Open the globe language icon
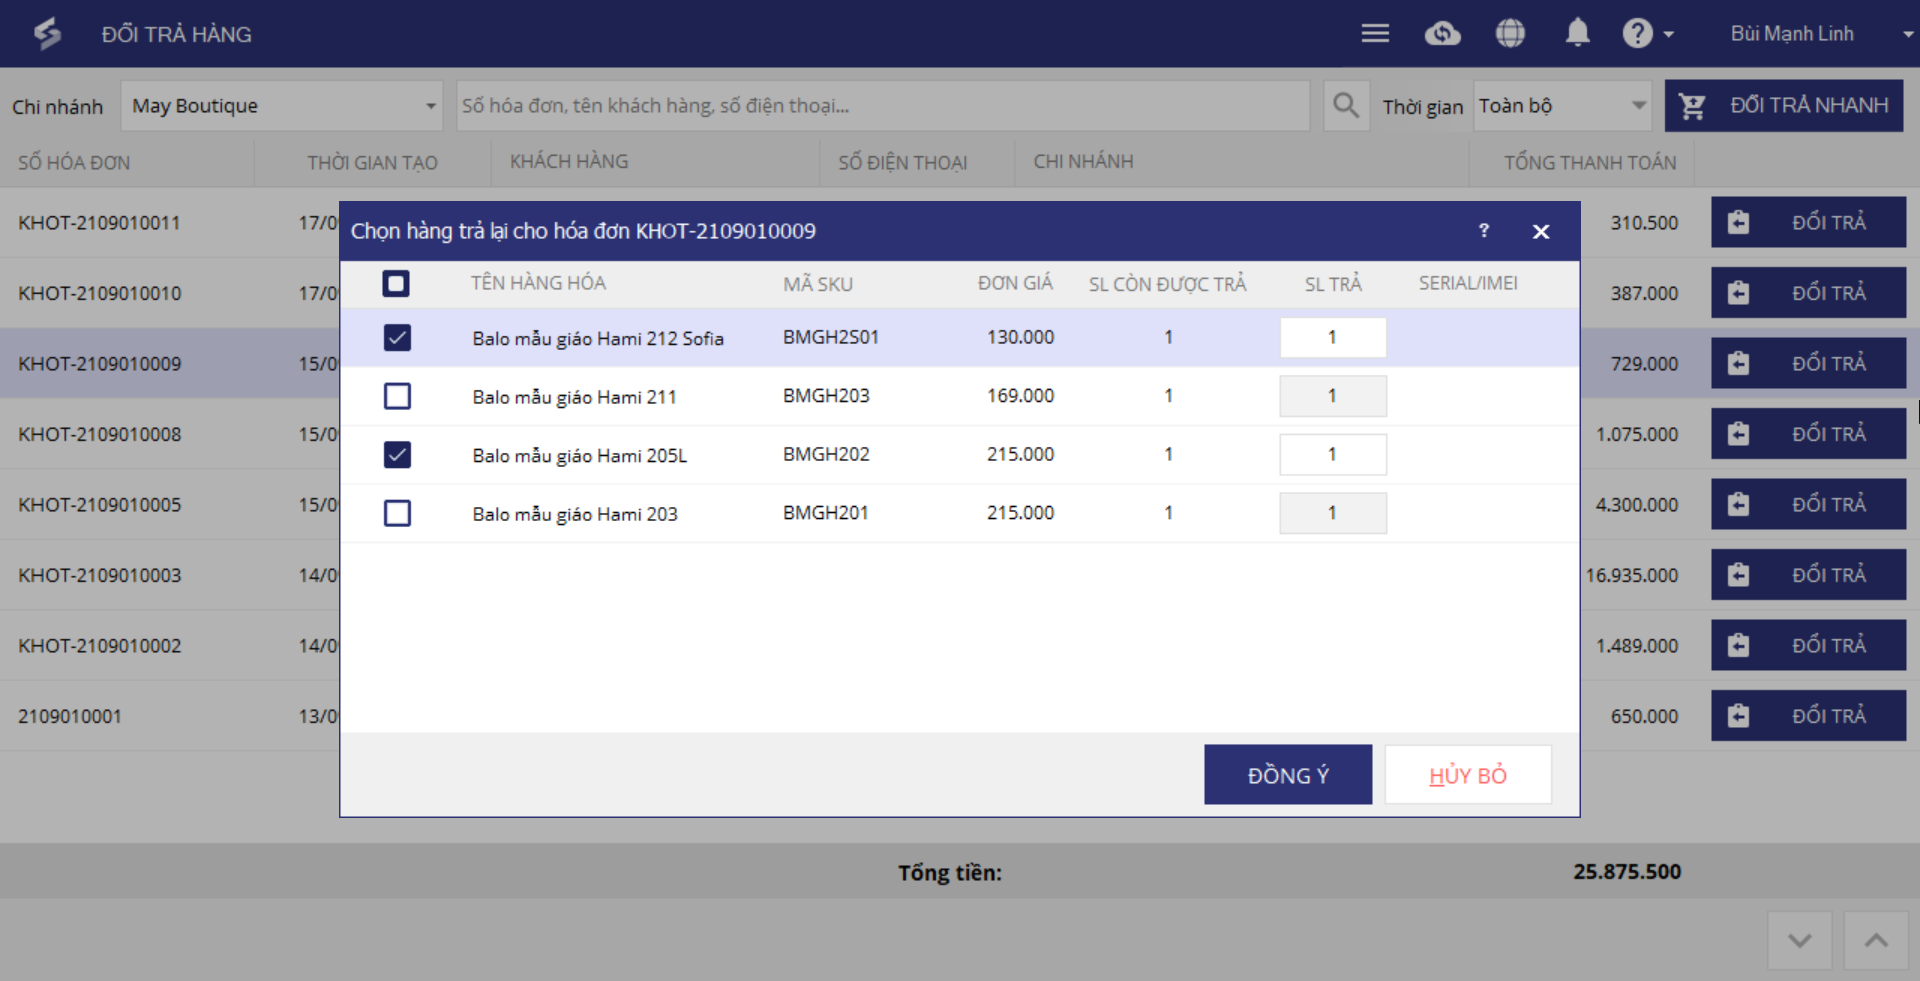This screenshot has height=981, width=1920. tap(1510, 34)
